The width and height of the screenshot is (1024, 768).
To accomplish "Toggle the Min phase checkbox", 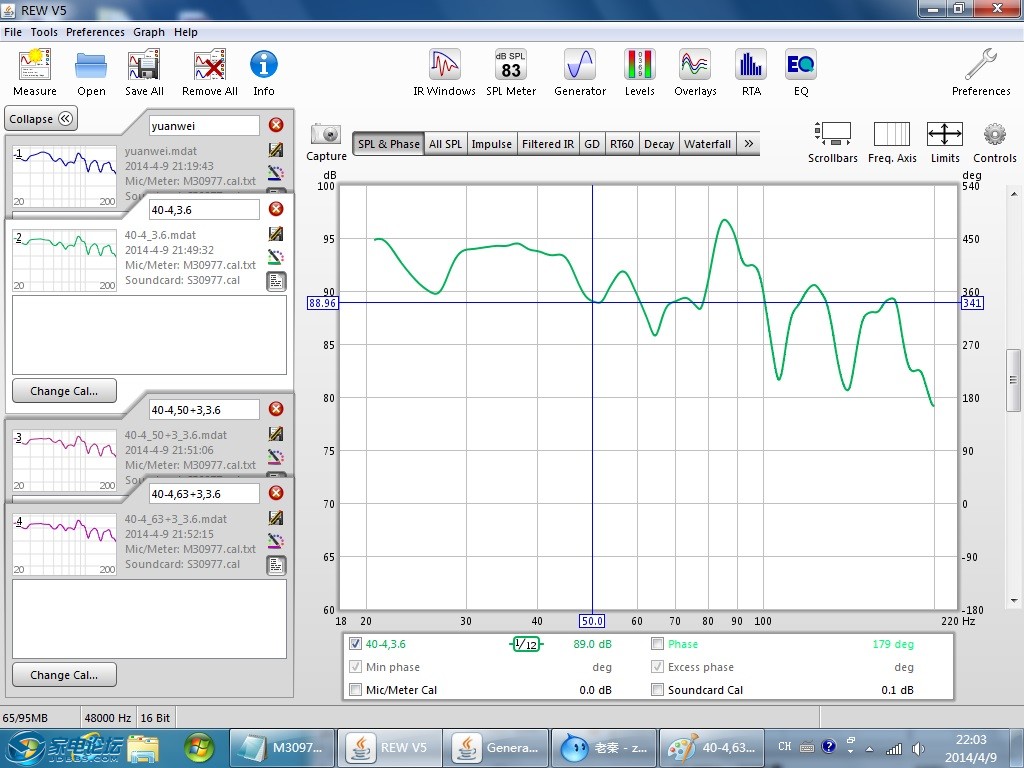I will coord(355,667).
